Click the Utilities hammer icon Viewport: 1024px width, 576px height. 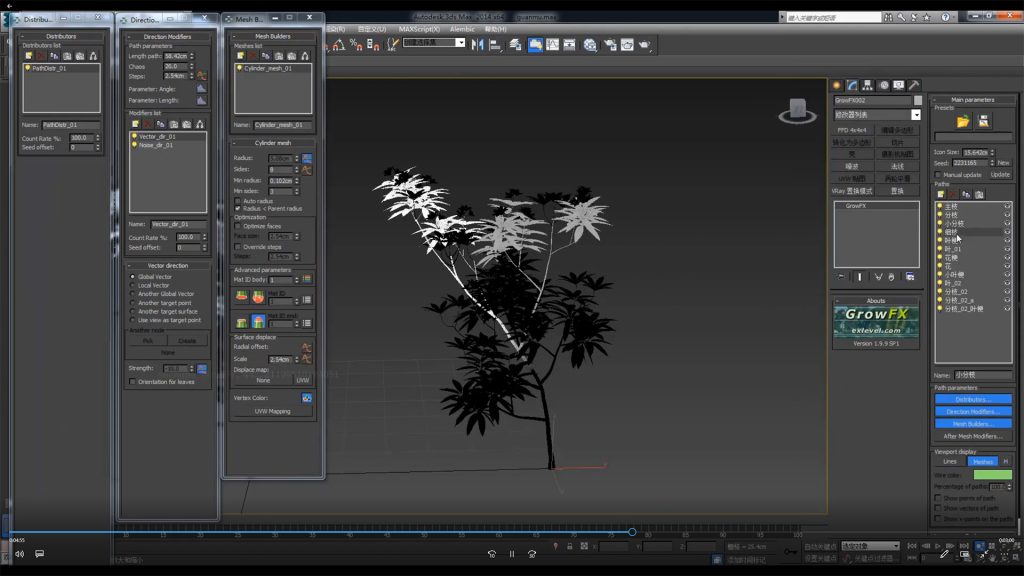coord(914,86)
